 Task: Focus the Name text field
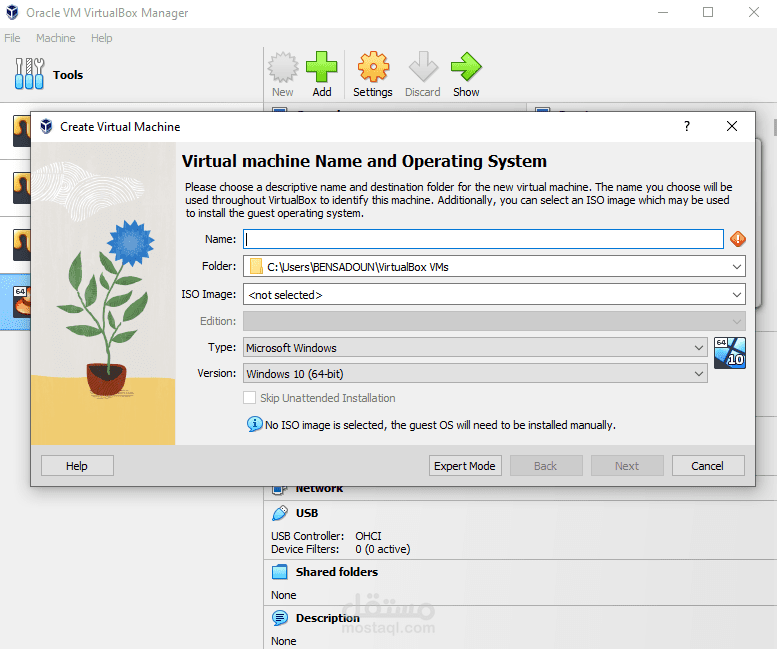483,239
